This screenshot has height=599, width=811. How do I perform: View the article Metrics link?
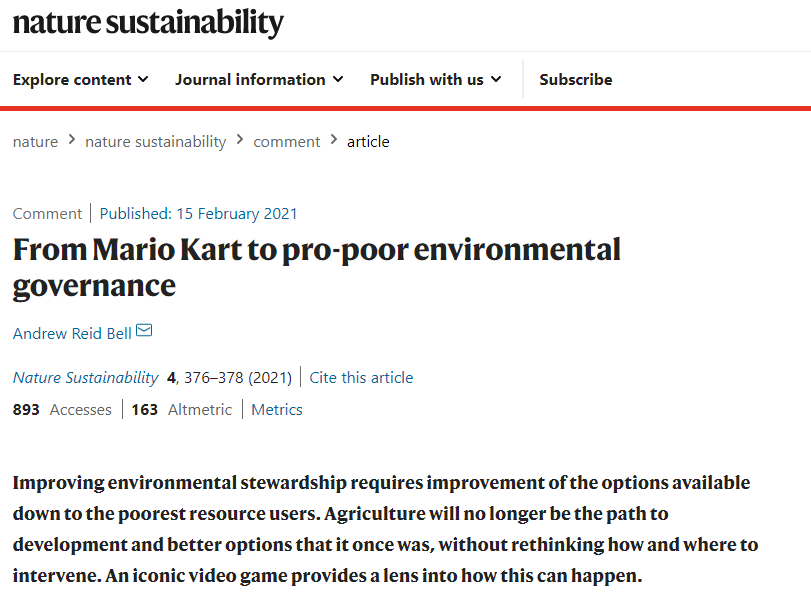coord(277,410)
